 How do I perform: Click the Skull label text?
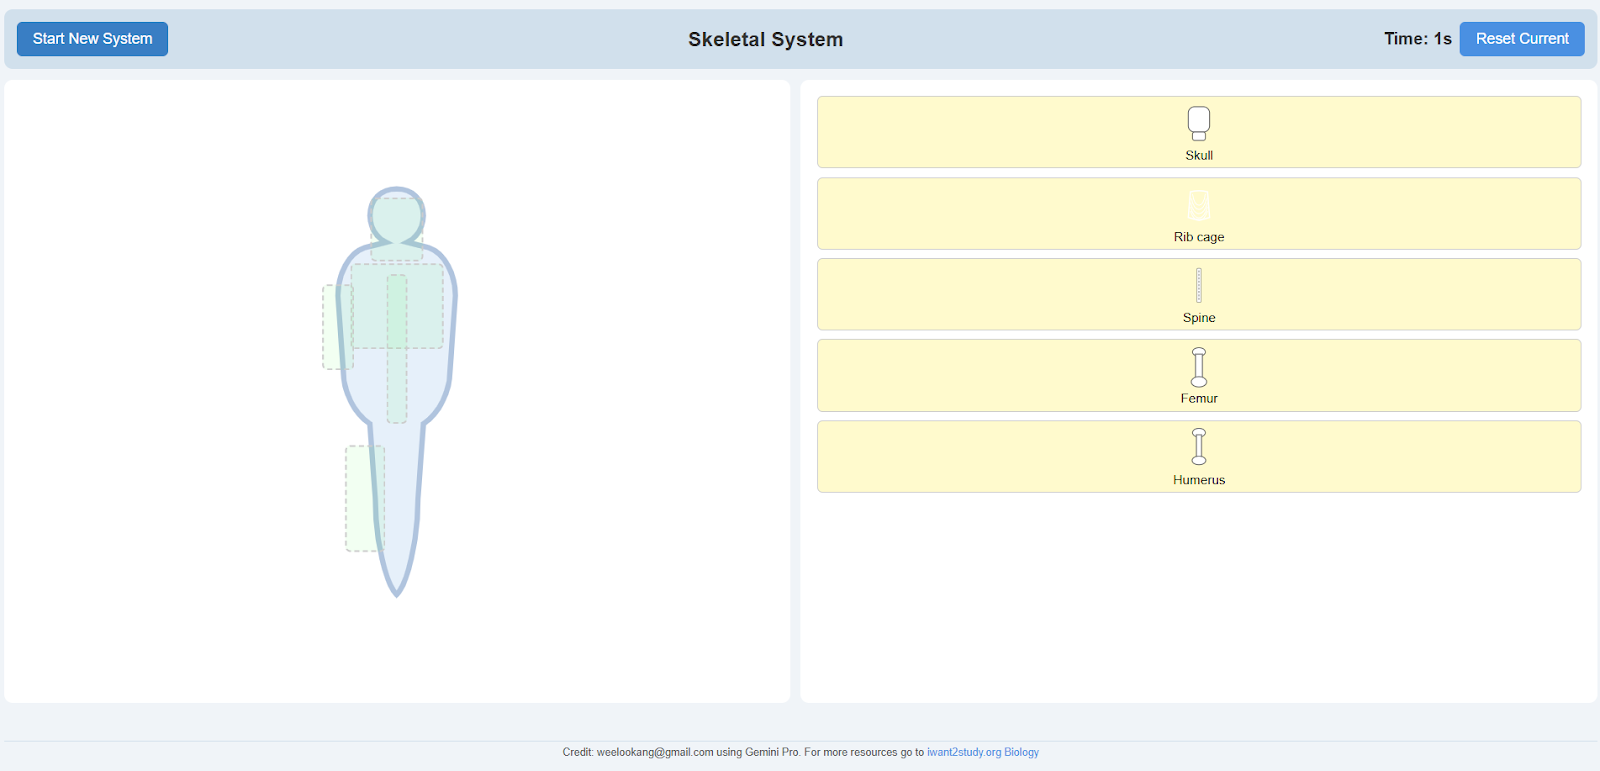pos(1199,156)
